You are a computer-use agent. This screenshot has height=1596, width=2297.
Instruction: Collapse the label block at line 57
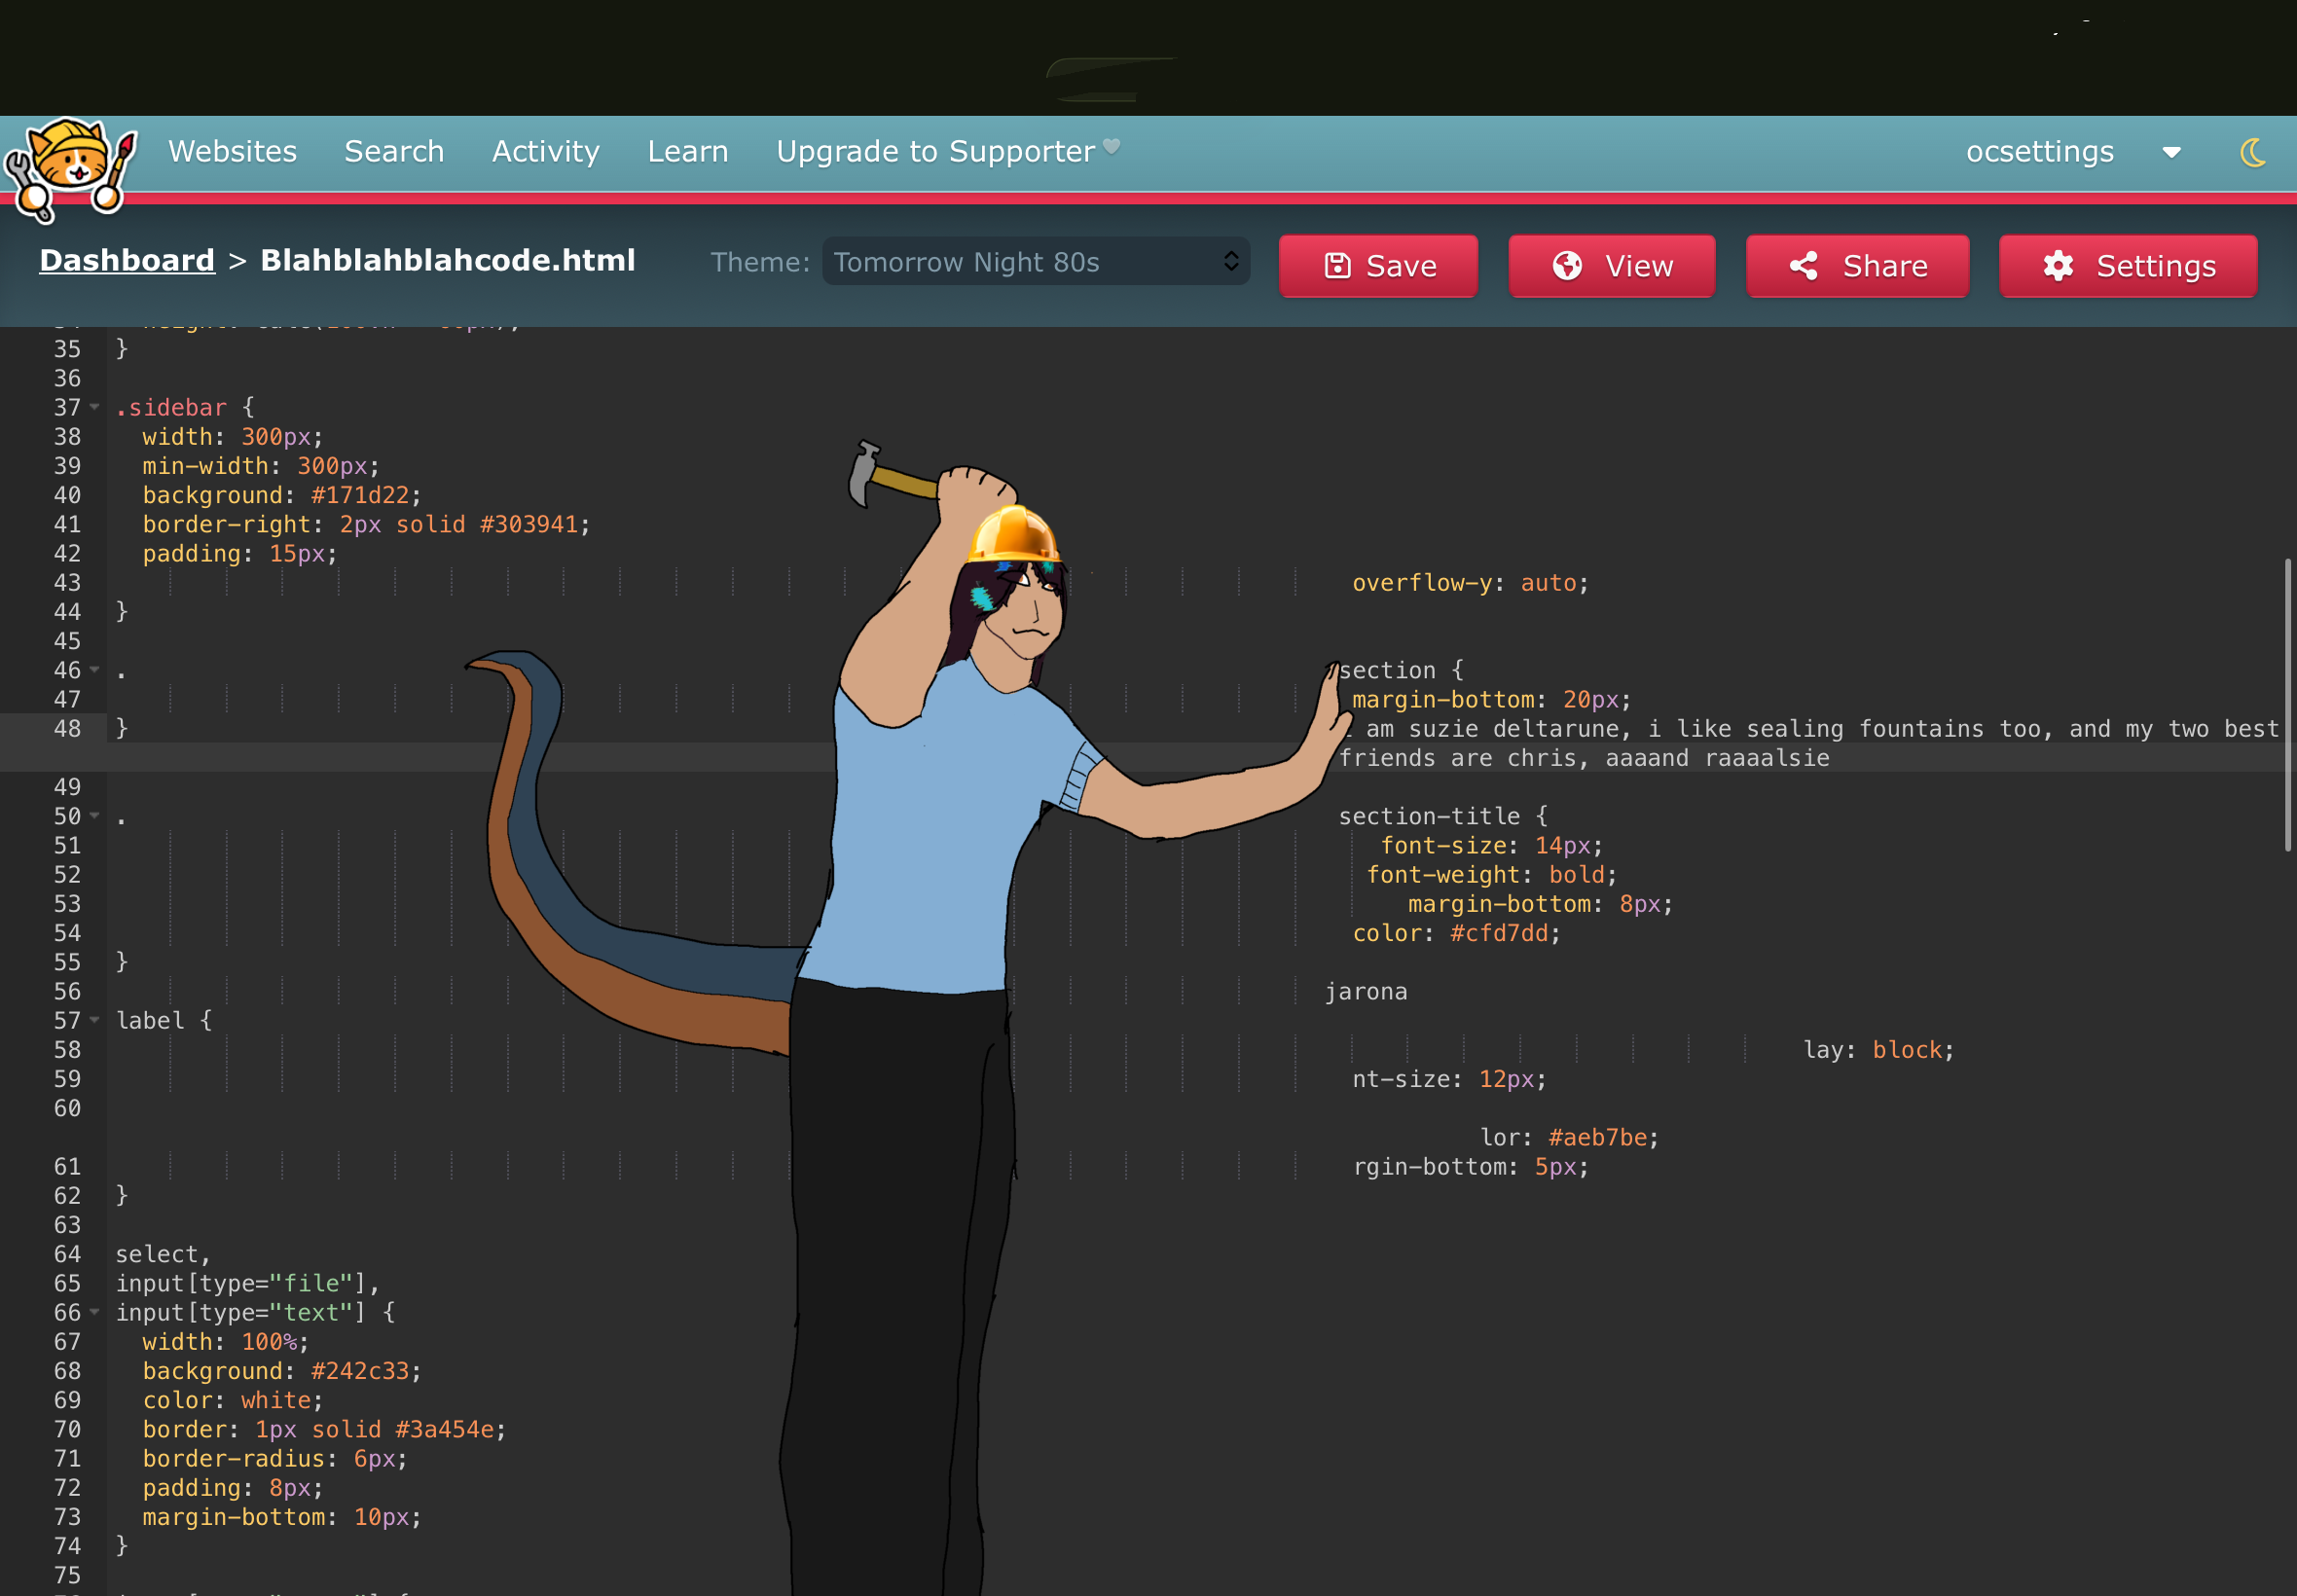(x=95, y=1020)
